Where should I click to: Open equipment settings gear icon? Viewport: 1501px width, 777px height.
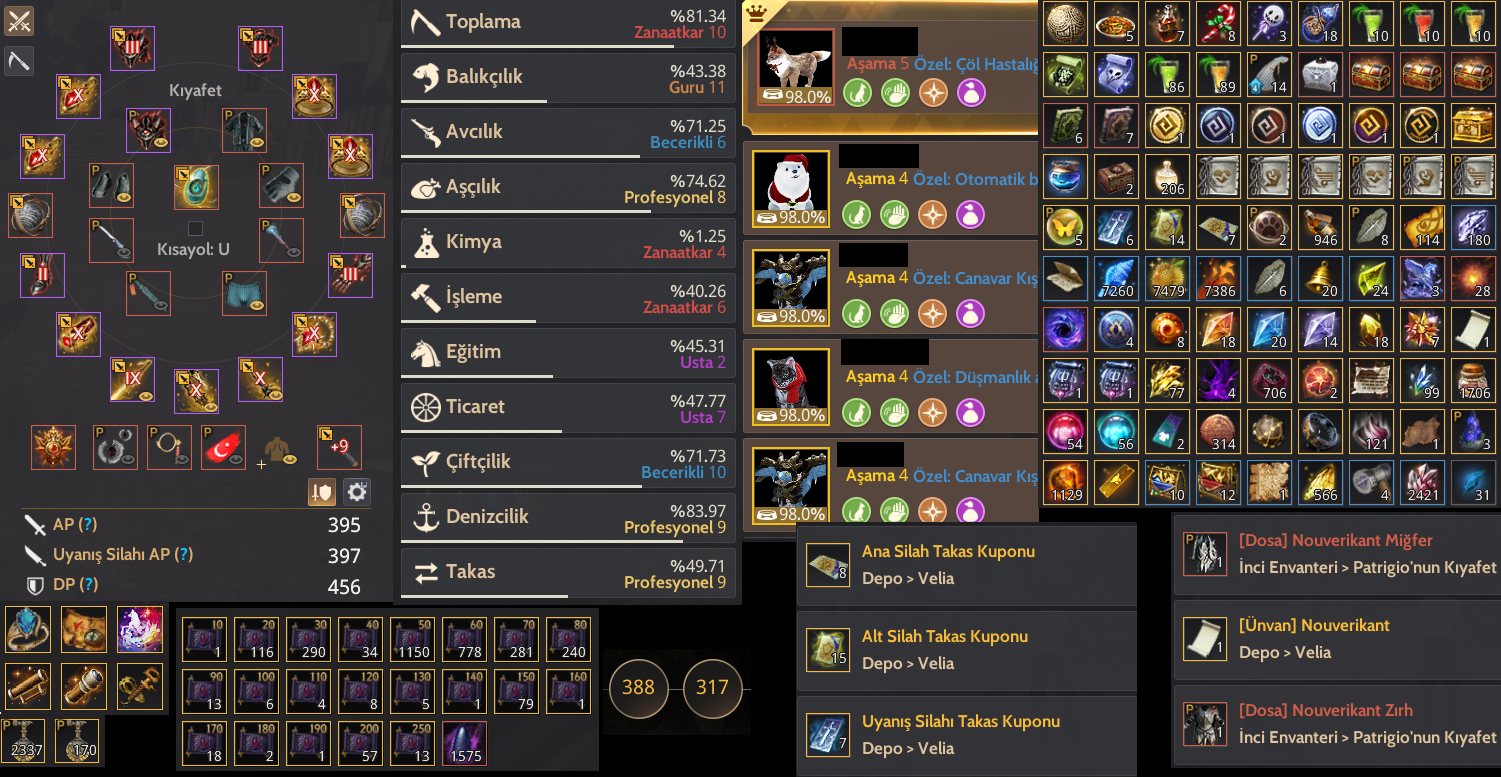click(x=357, y=492)
